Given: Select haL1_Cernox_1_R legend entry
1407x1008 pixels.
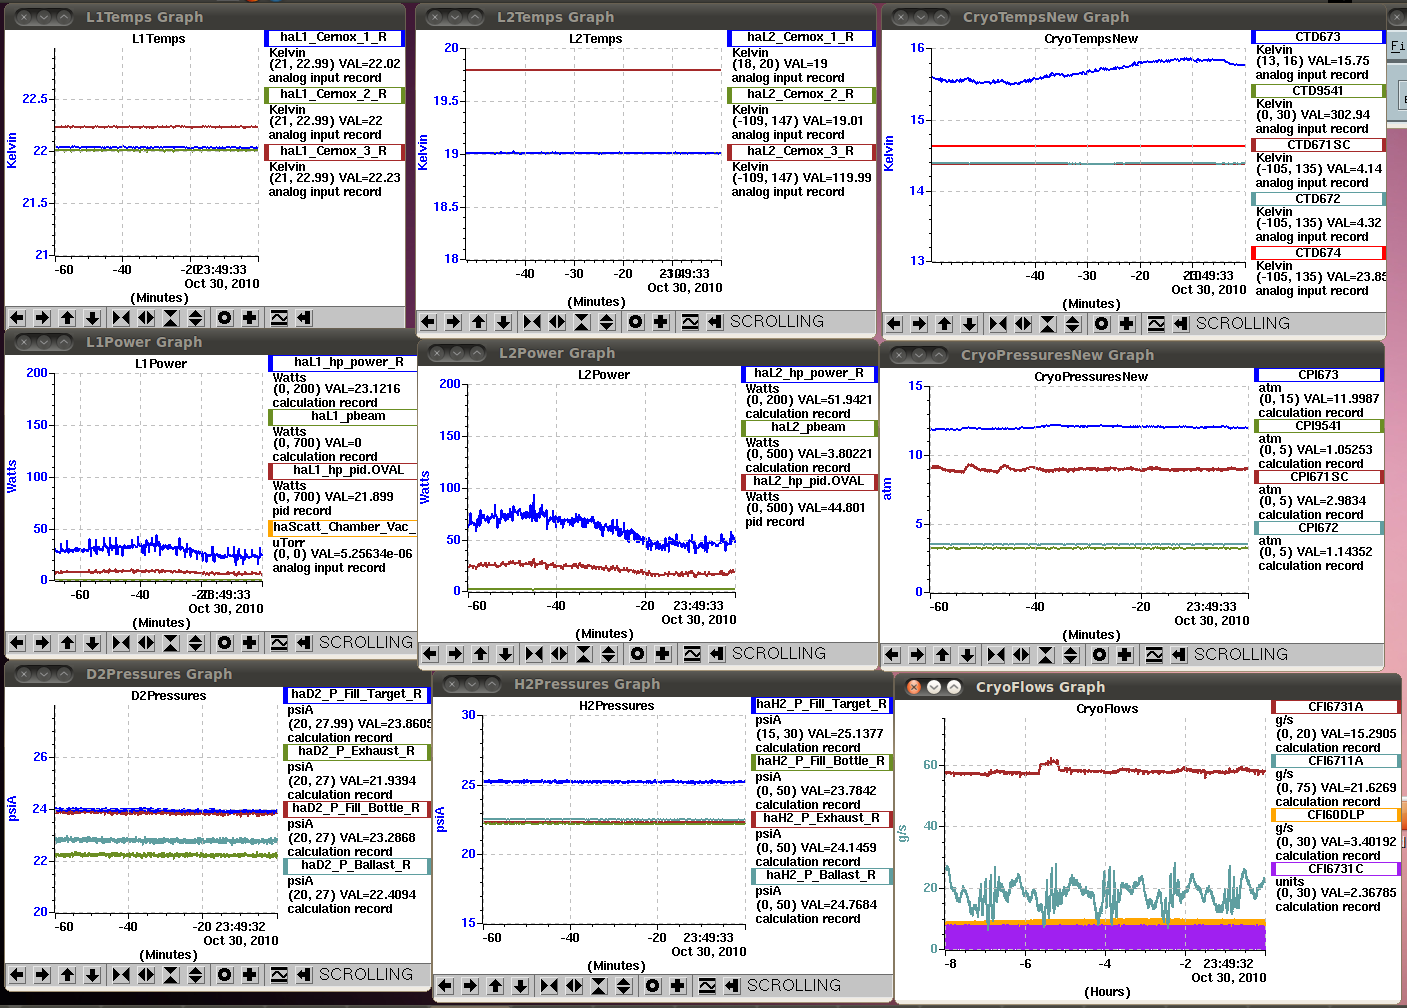Looking at the screenshot, I should (x=334, y=38).
